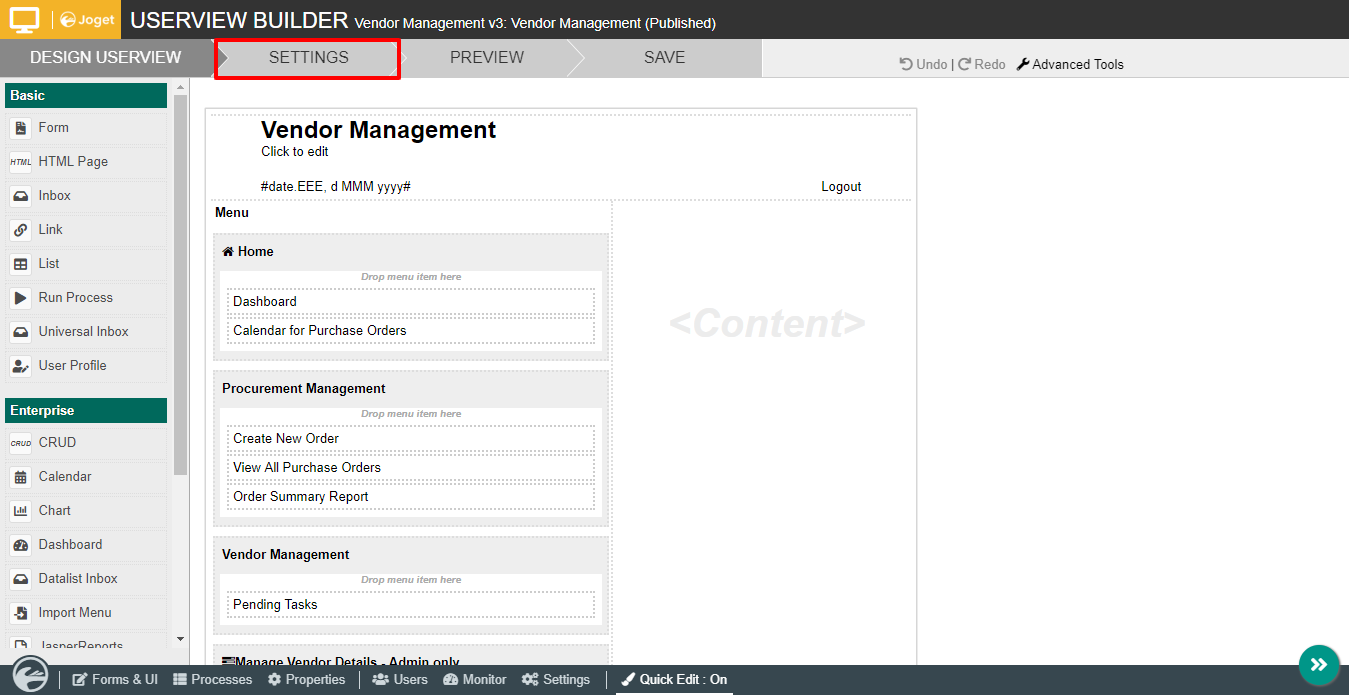Open Forms & UI in the bottom admin bar
Viewport: 1349px width, 695px height.
115,679
